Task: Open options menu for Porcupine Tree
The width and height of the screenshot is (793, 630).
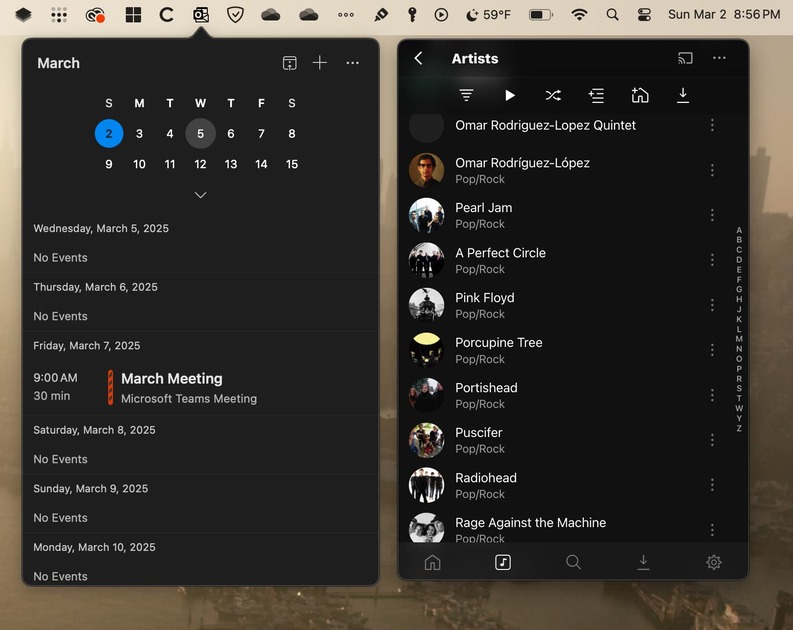Action: click(712, 350)
